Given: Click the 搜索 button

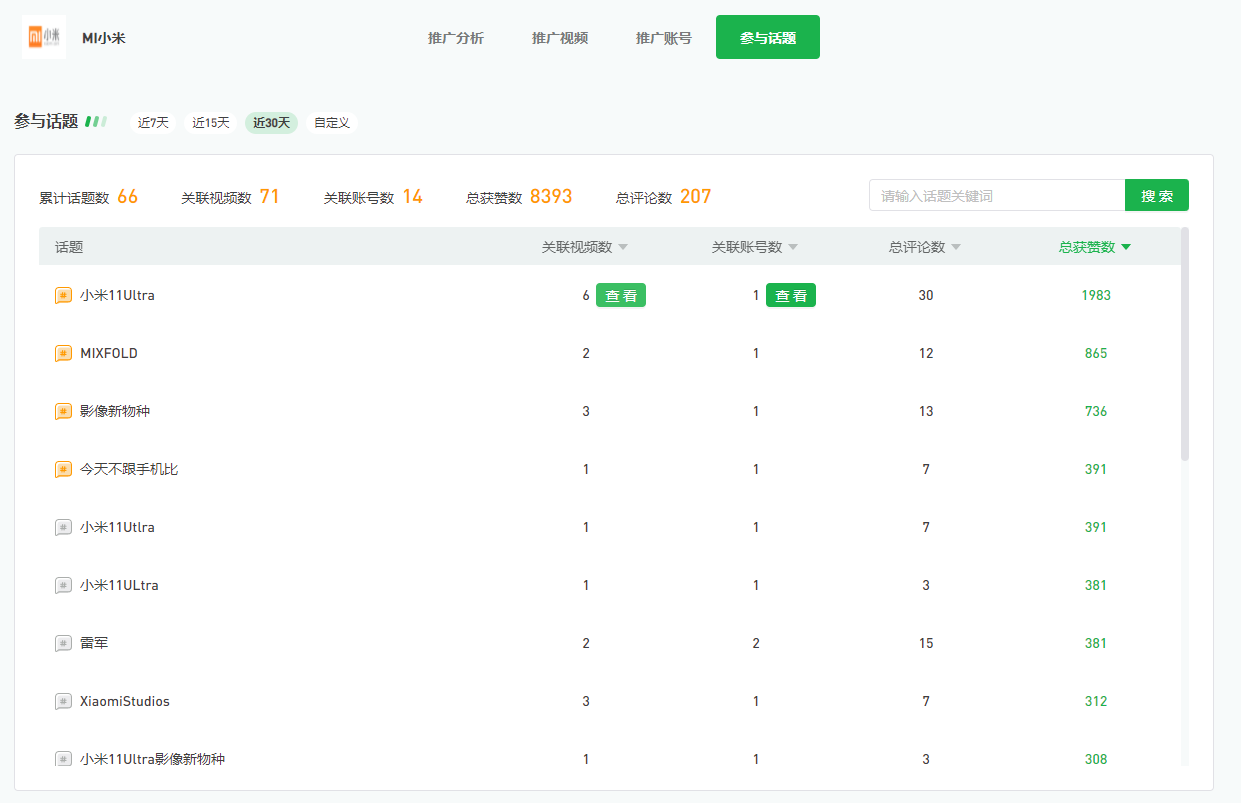Looking at the screenshot, I should click(x=1157, y=195).
